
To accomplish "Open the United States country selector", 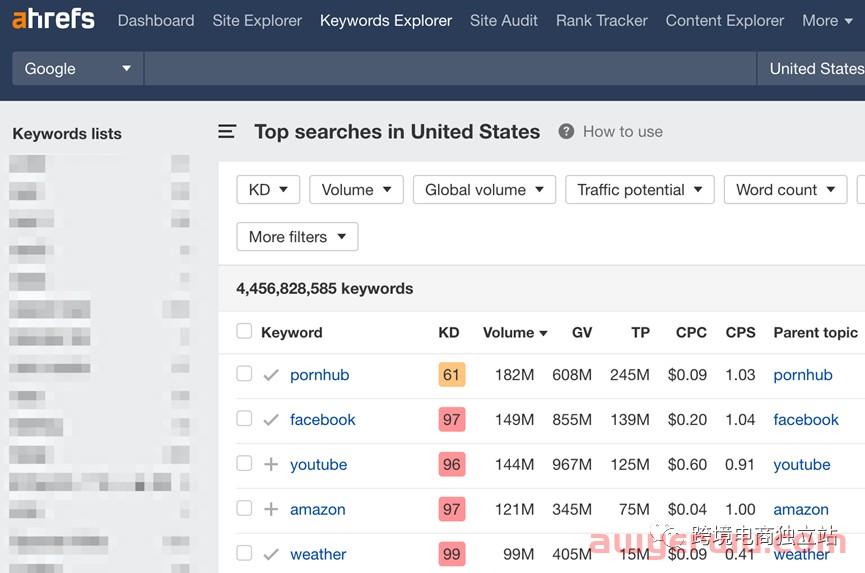I will [x=811, y=68].
